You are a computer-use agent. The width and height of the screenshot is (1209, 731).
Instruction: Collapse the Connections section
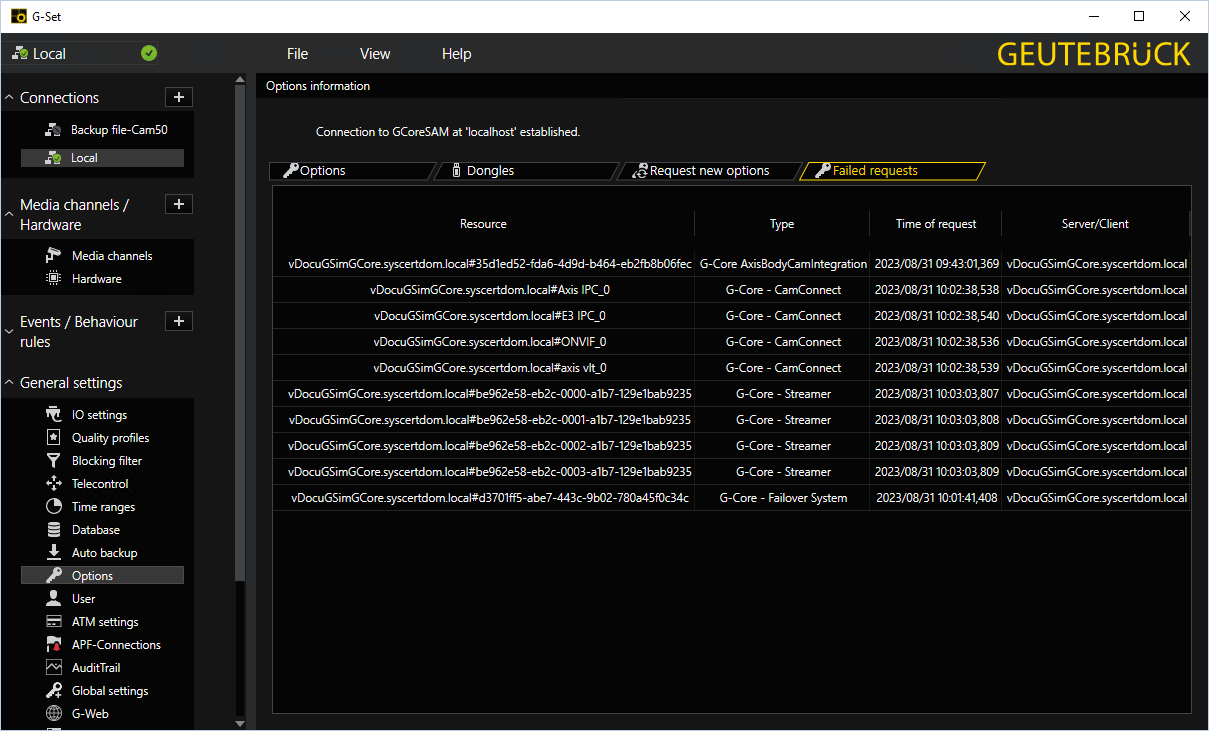(10, 97)
